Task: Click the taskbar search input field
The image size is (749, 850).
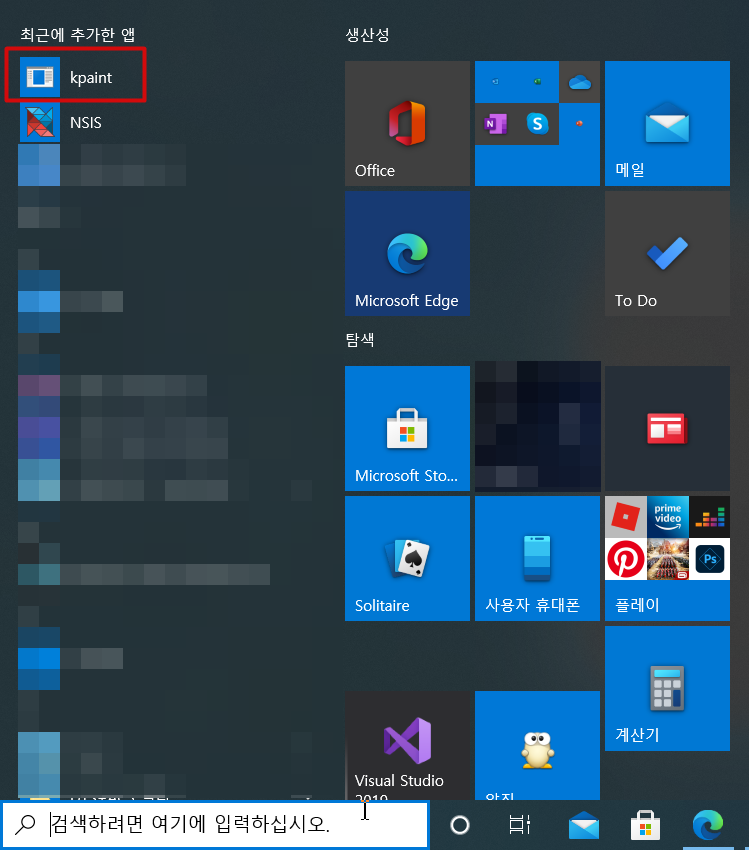Action: tap(216, 825)
